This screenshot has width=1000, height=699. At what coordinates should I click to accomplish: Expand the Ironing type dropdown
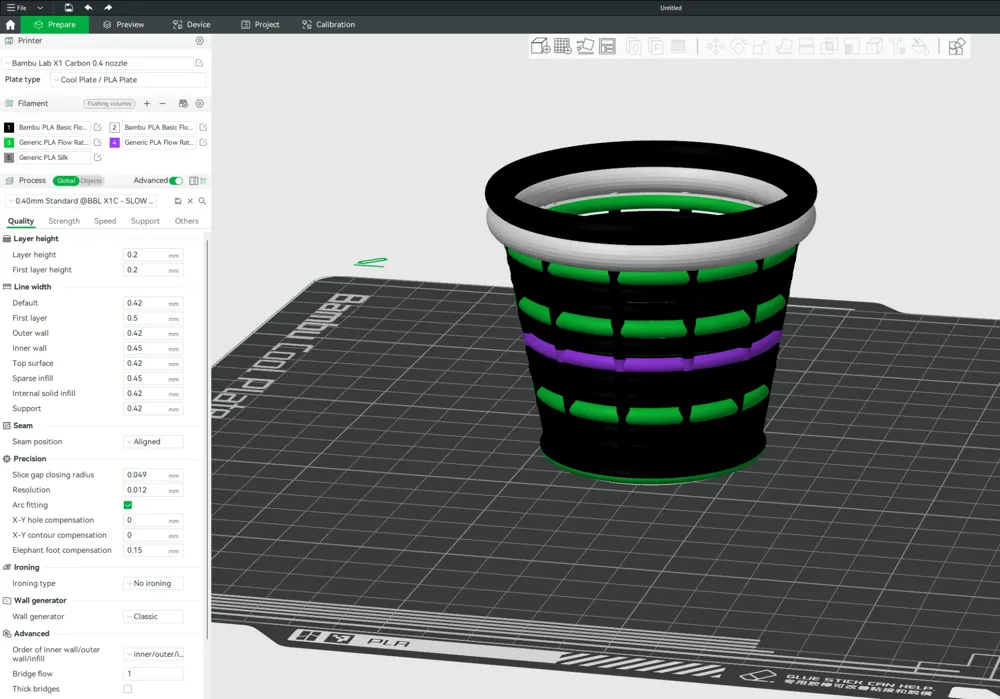point(153,584)
